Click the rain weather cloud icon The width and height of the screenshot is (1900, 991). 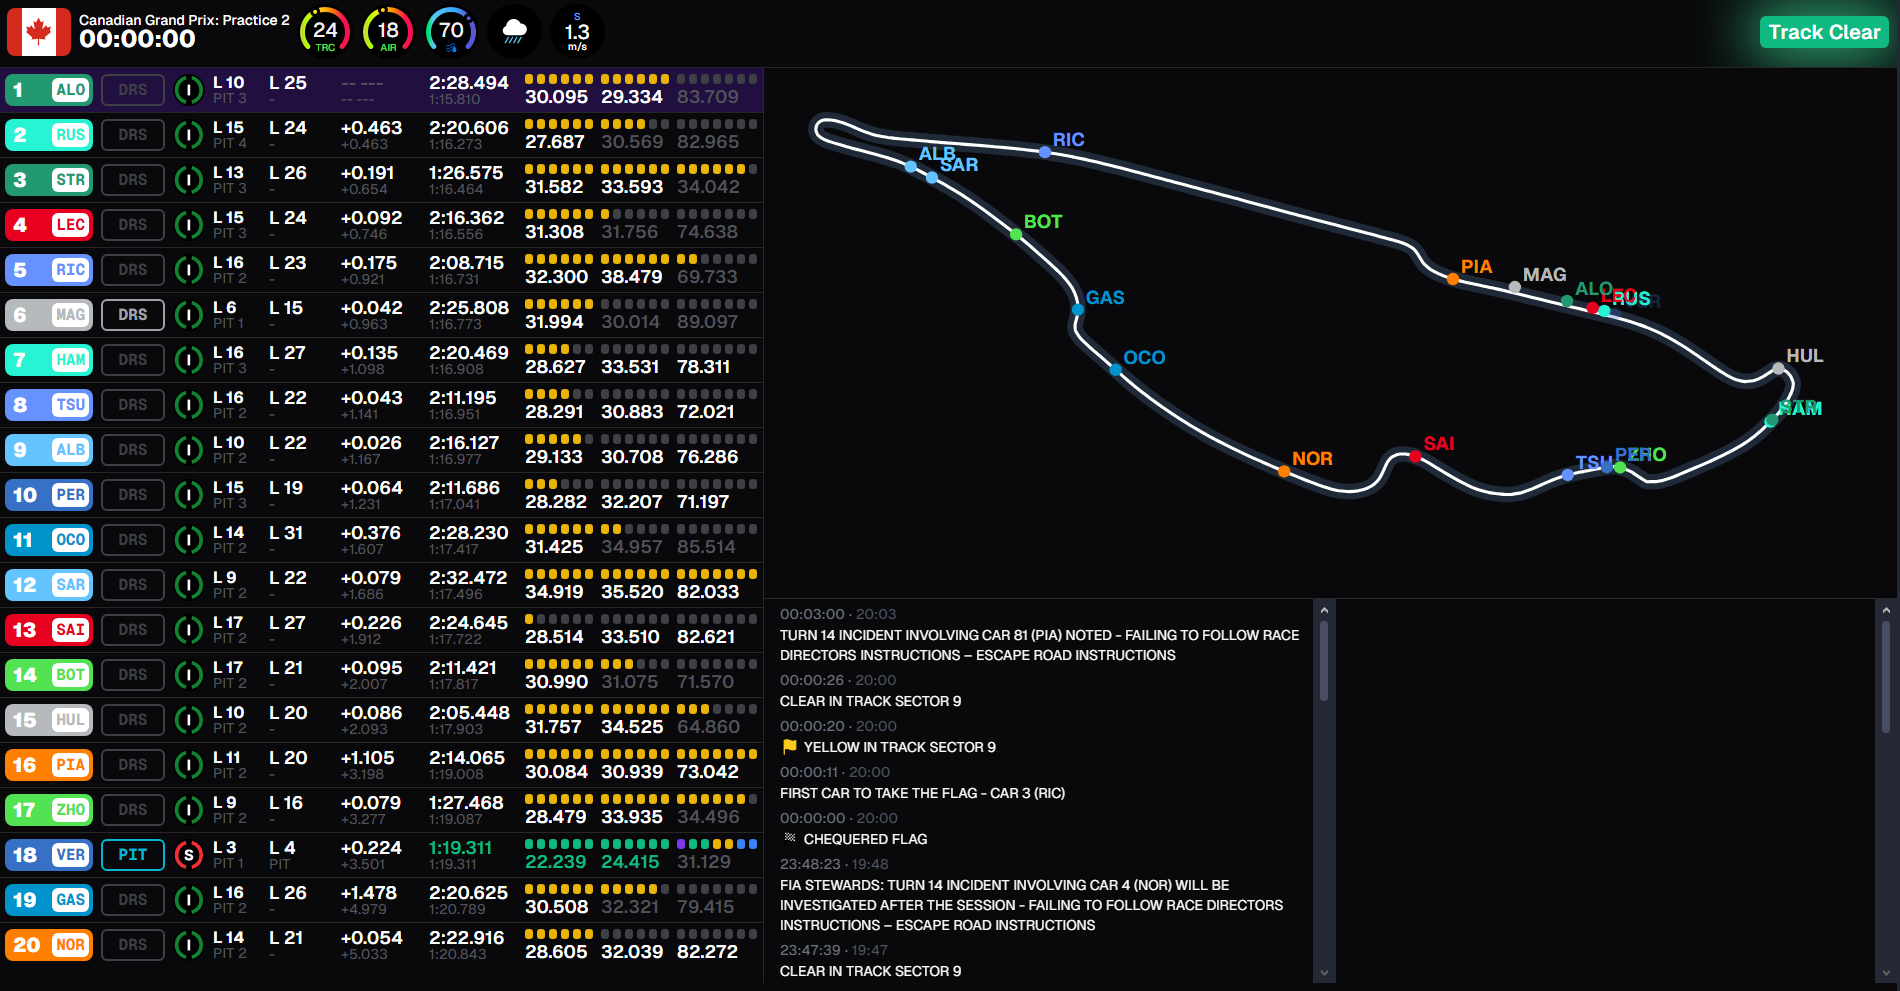pos(514,31)
